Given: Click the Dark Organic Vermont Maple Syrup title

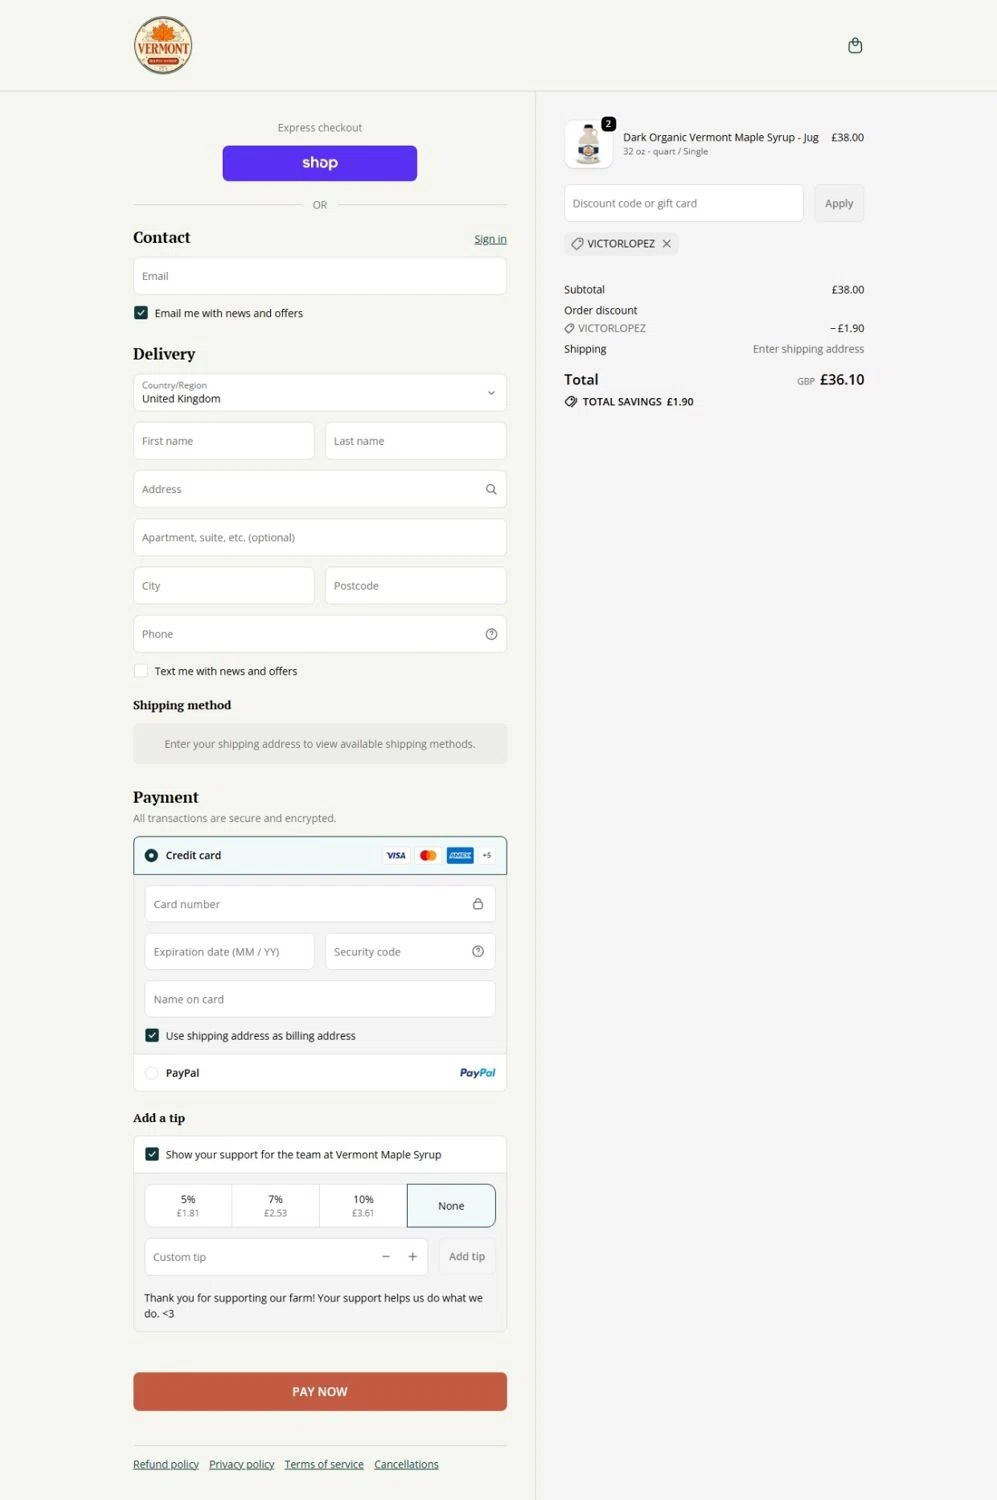Looking at the screenshot, I should point(721,138).
